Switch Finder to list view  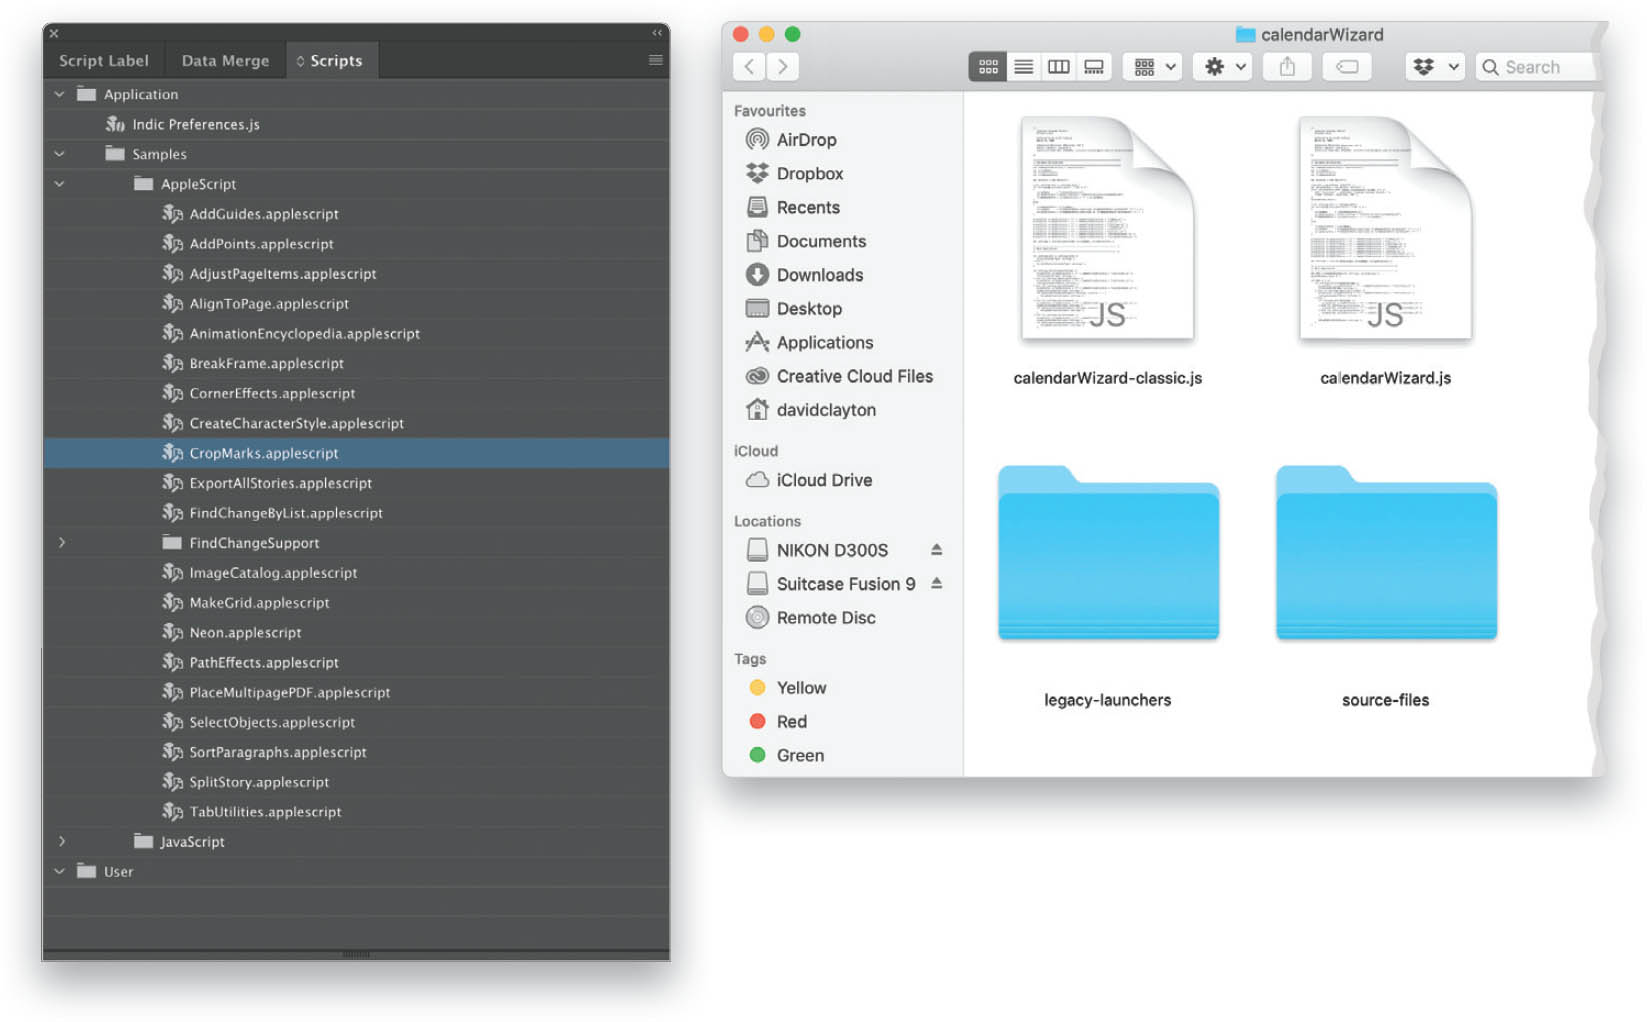pyautogui.click(x=1023, y=67)
